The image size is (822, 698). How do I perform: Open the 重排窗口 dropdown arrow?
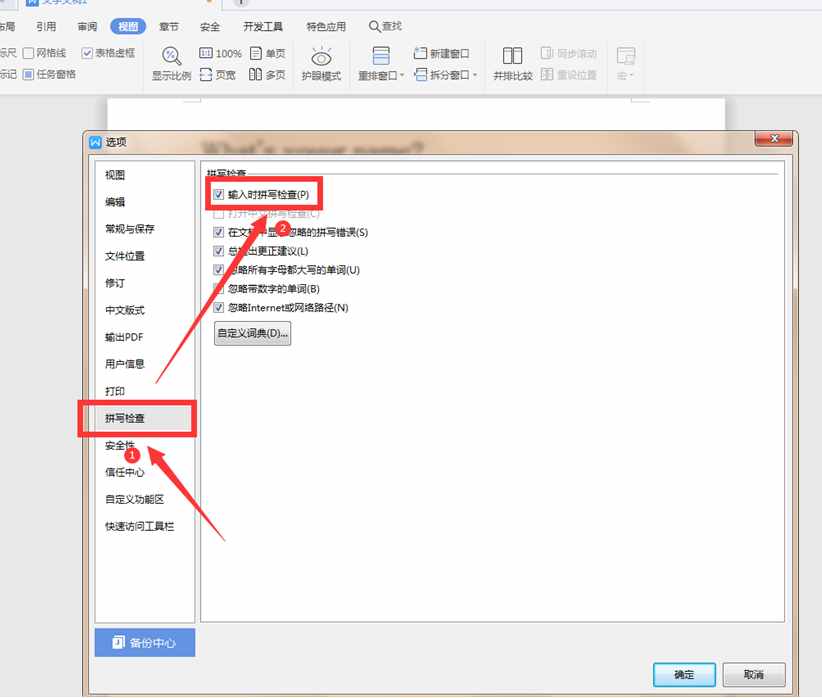click(402, 74)
